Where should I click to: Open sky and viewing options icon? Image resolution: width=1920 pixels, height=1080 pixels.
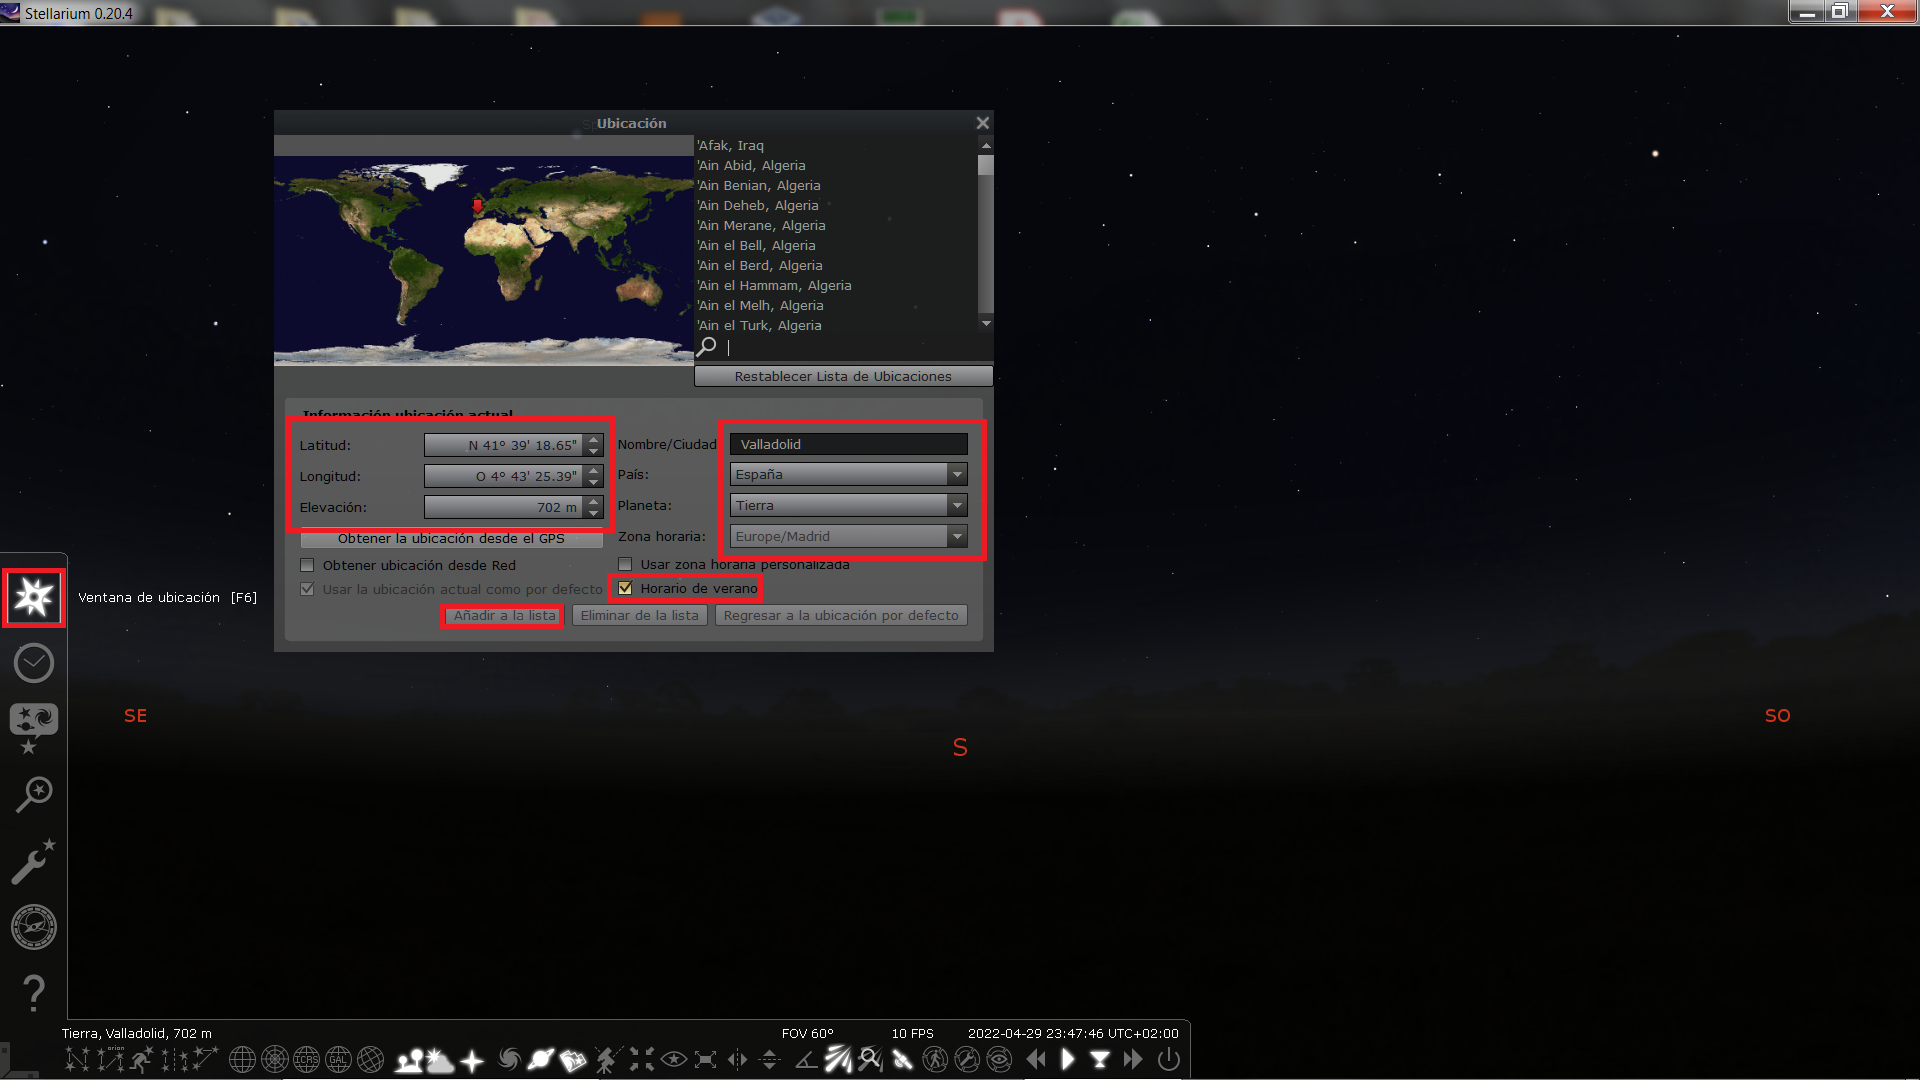[34, 727]
